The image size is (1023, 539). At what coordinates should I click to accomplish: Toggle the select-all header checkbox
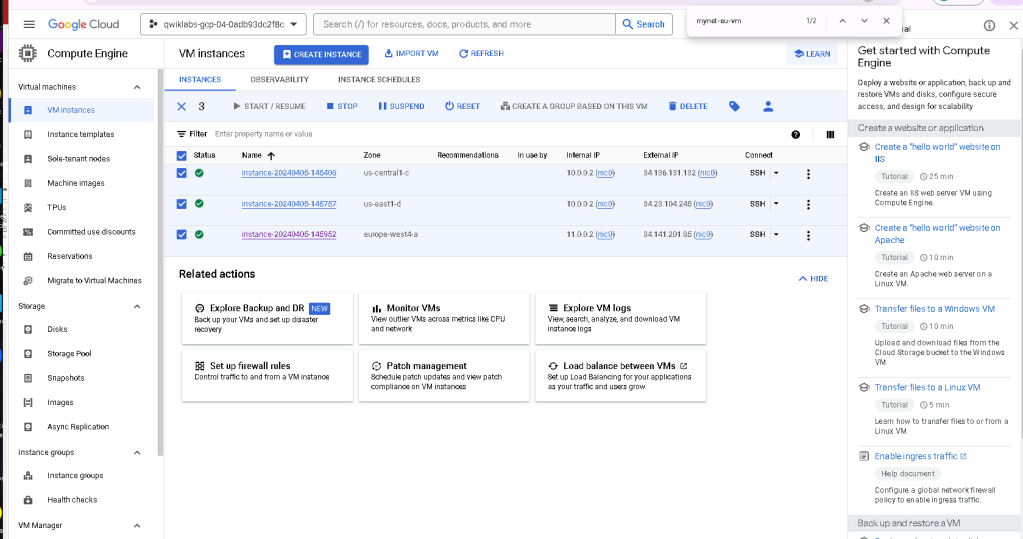pos(181,155)
